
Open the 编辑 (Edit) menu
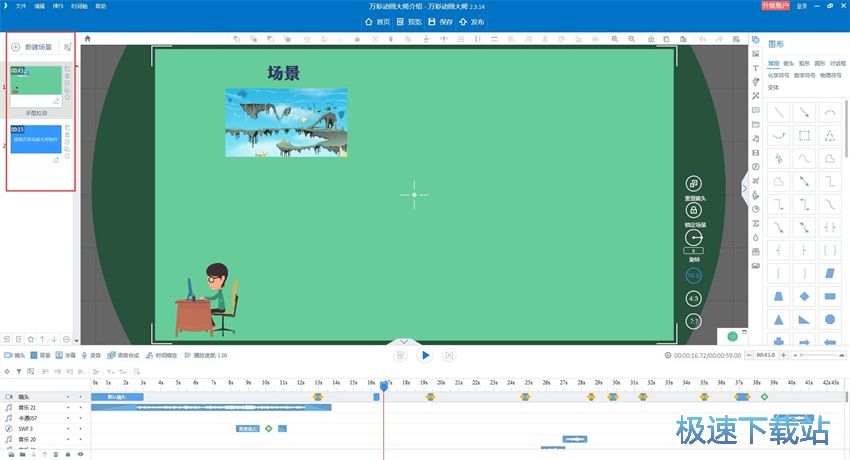tap(40, 6)
